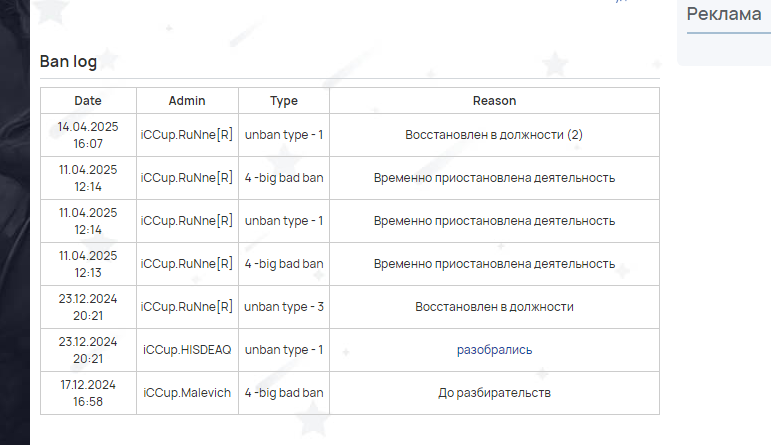The image size is (771, 445).
Task: Click Восстановлен в должности in 23.12.2024 row
Action: click(x=494, y=307)
